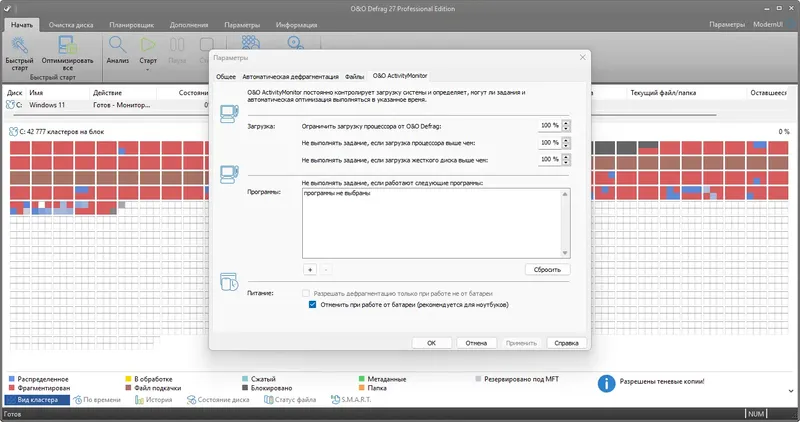Viewport: 800px width, 422px height.
Task: Click the Пауза icon in the ribbon
Action: 177,45
